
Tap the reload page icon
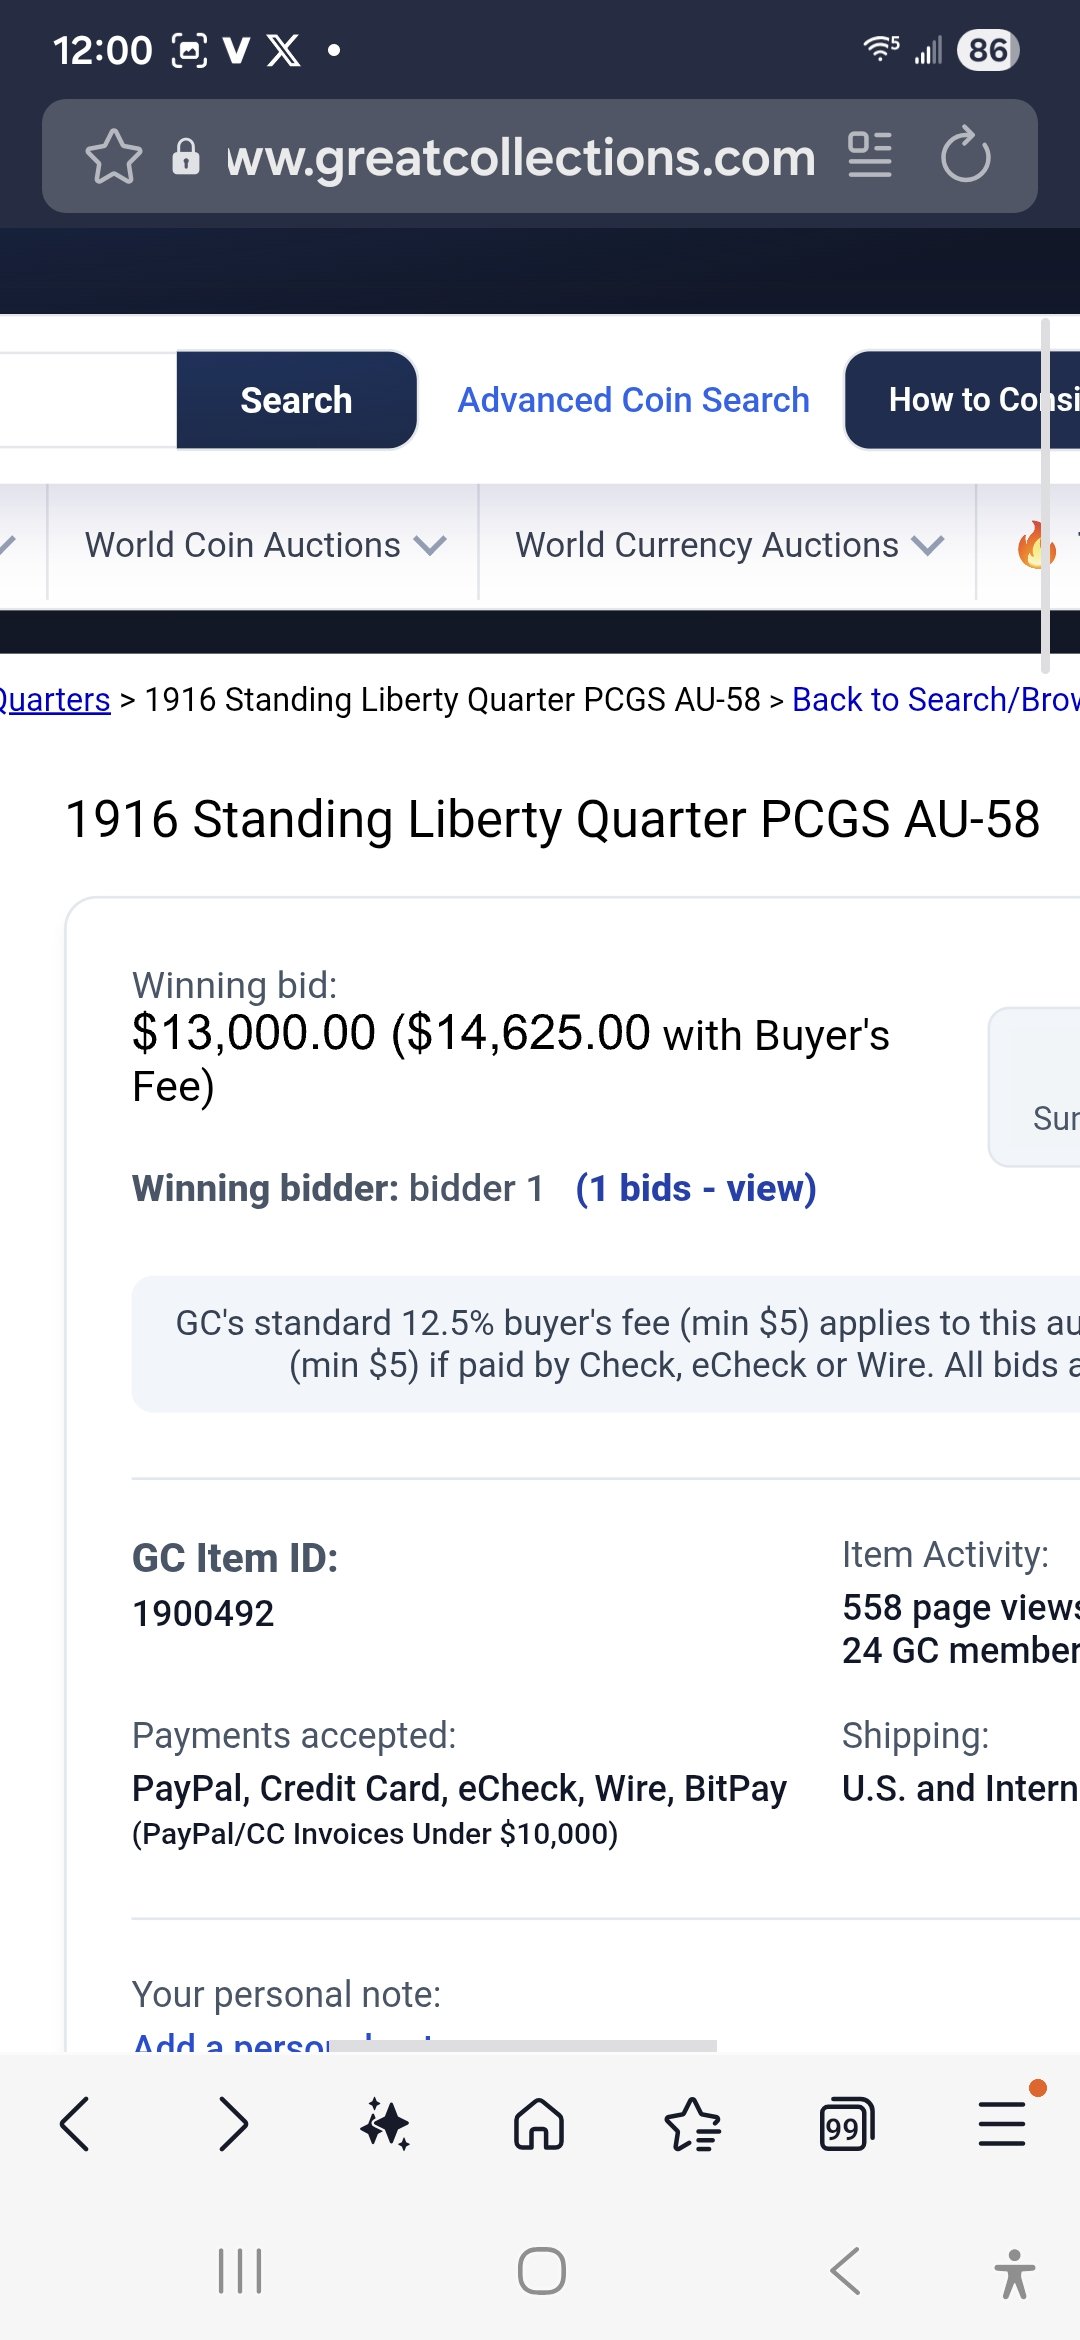click(x=965, y=155)
